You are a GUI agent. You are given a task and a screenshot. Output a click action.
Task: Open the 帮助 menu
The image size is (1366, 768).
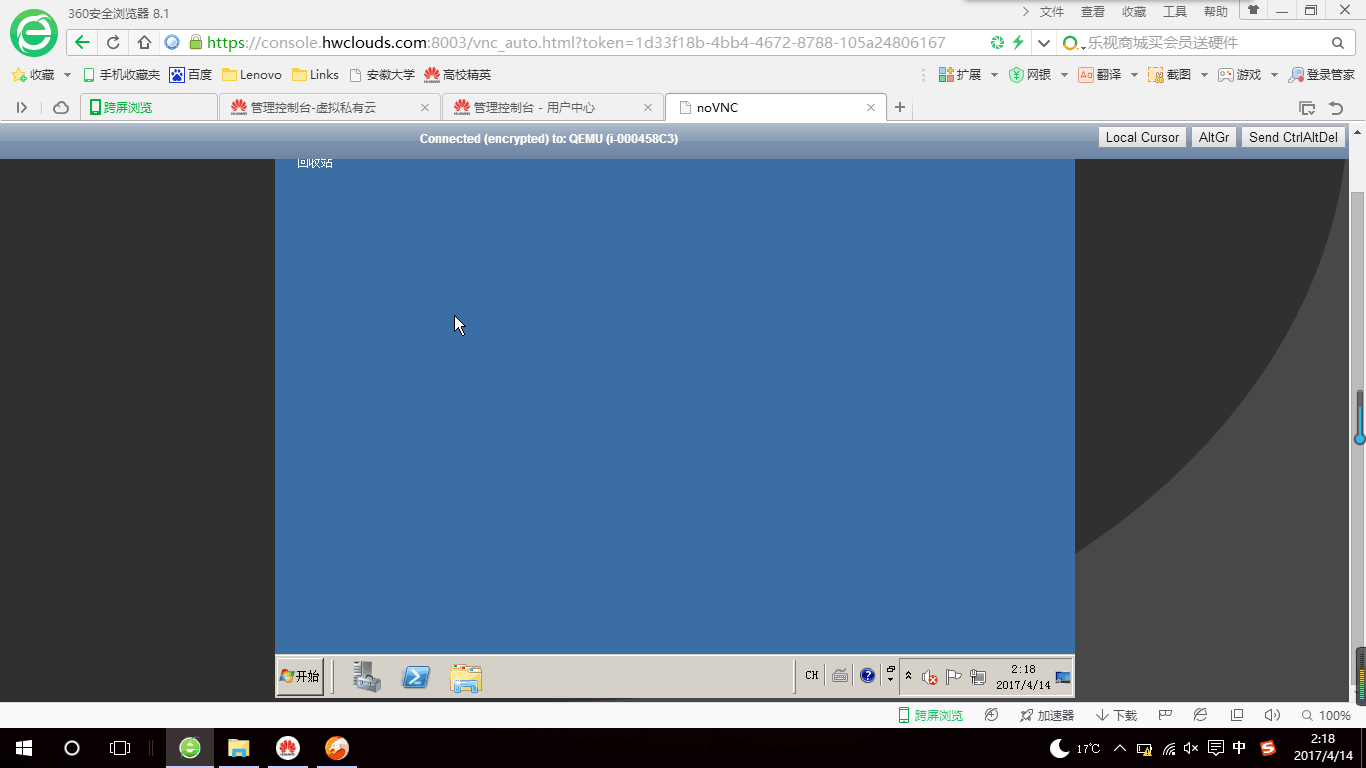click(x=1216, y=12)
